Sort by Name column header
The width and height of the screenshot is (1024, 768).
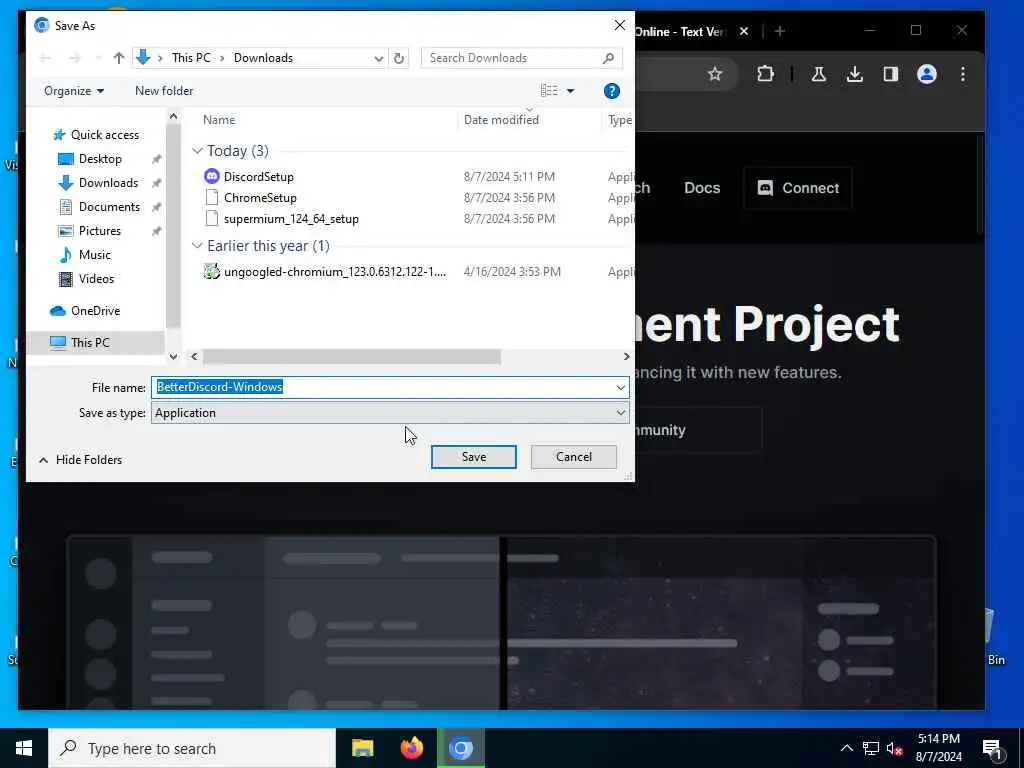click(219, 120)
